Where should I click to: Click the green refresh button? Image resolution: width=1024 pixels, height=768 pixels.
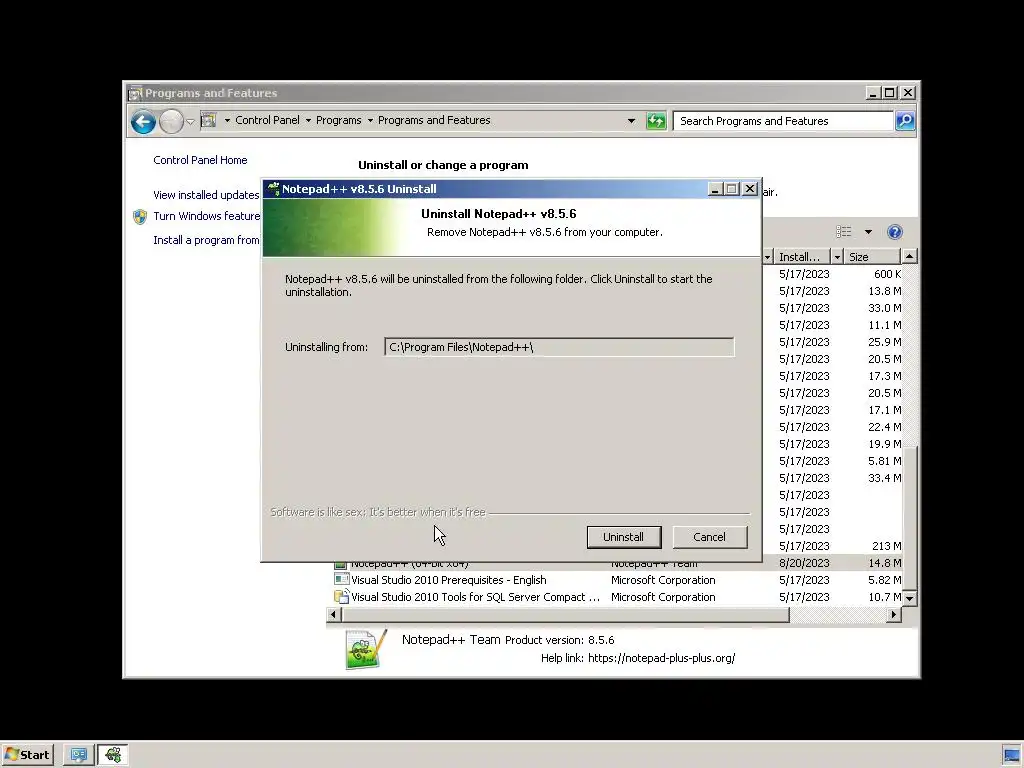pyautogui.click(x=656, y=121)
